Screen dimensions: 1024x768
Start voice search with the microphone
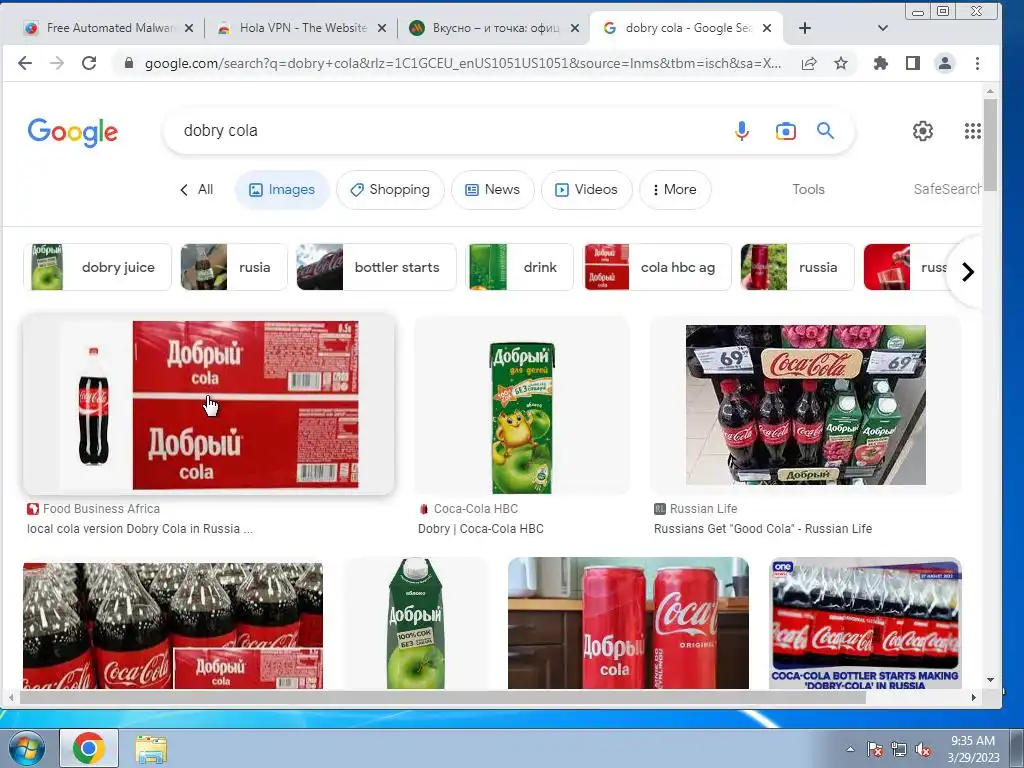click(x=741, y=131)
